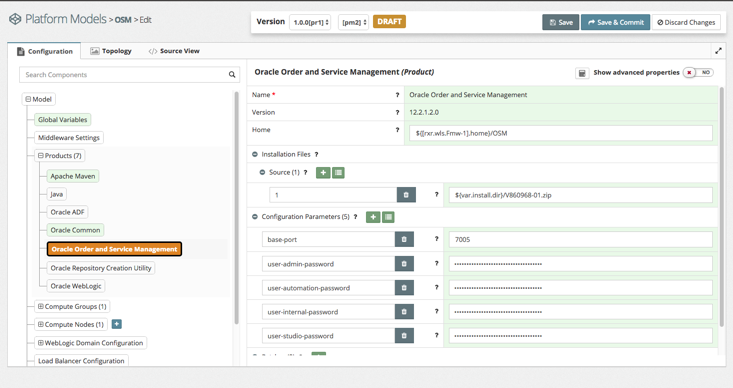This screenshot has width=733, height=388.
Task: Click the Platform Models logo icon
Action: (15, 19)
